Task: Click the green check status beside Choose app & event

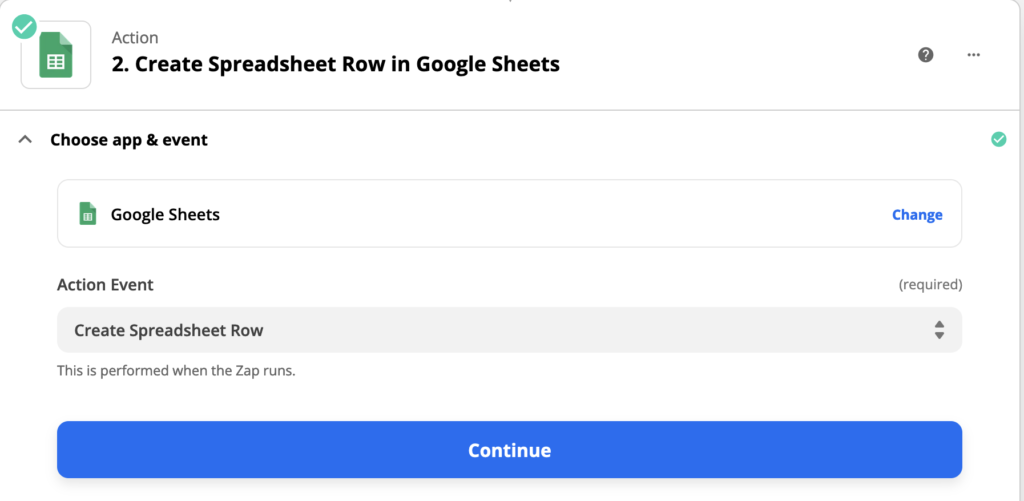Action: (x=999, y=139)
